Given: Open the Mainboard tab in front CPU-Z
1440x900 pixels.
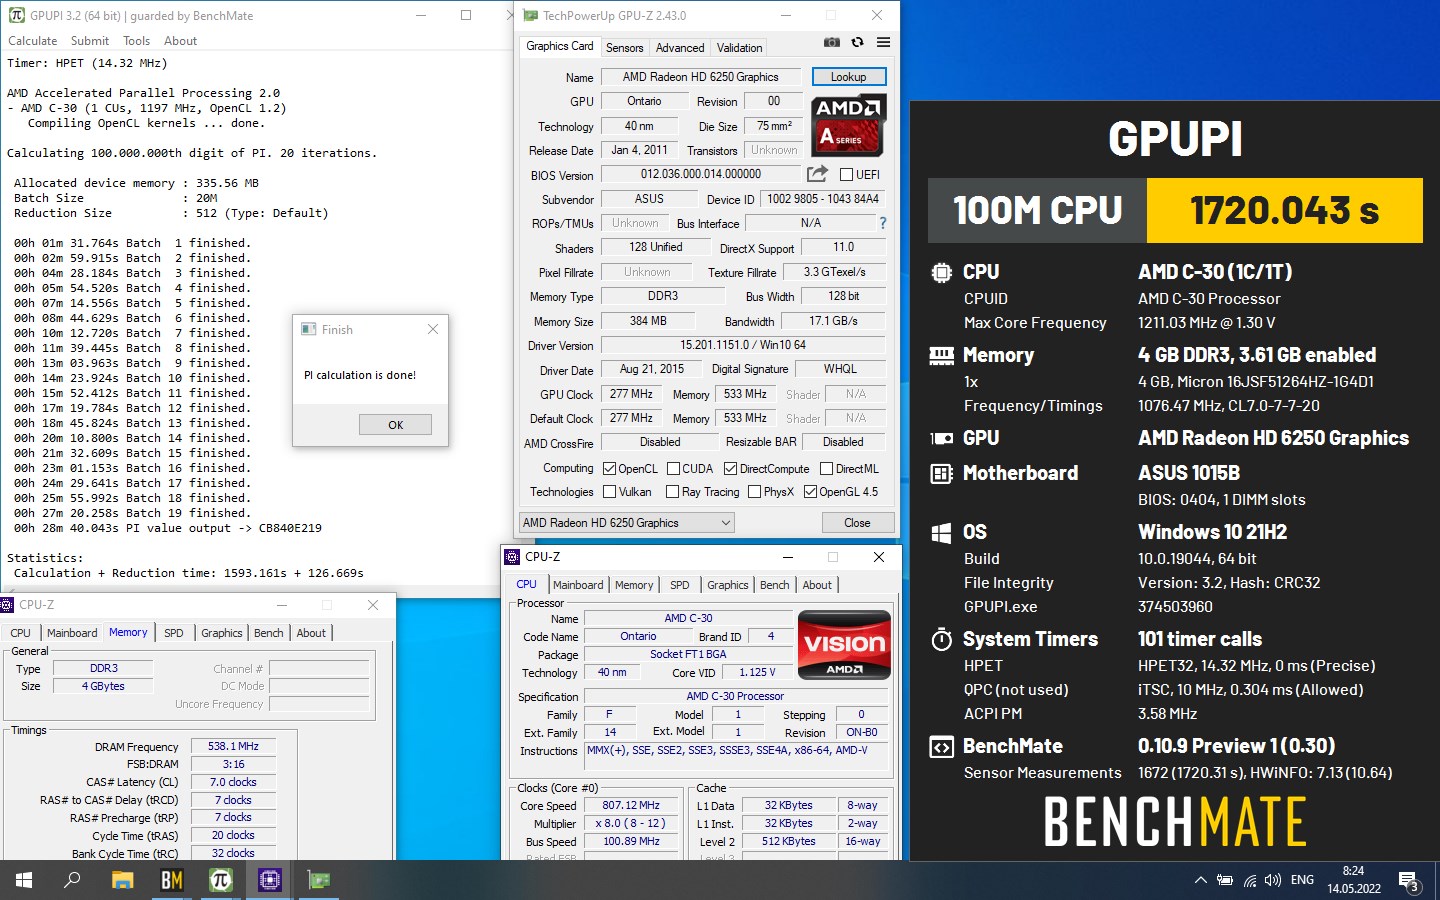Looking at the screenshot, I should [x=578, y=585].
